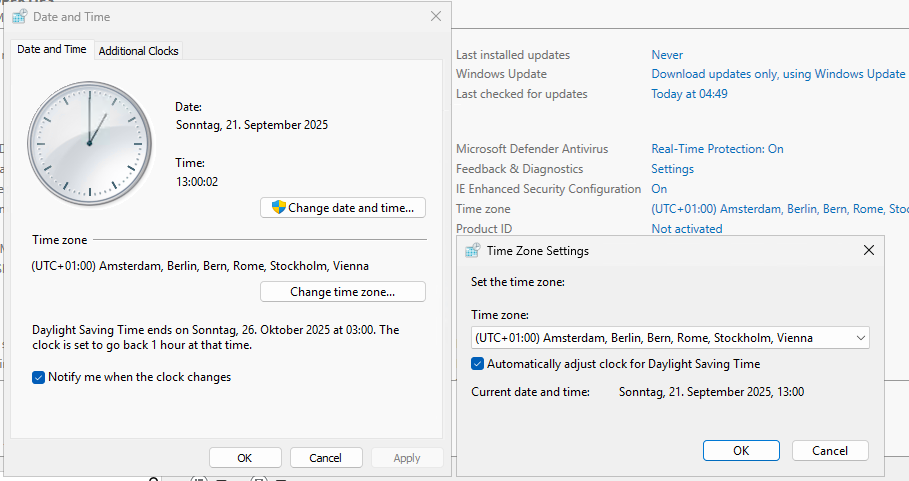The height and width of the screenshot is (481, 909).
Task: Close the Date and Time dialog
Action: click(x=435, y=17)
